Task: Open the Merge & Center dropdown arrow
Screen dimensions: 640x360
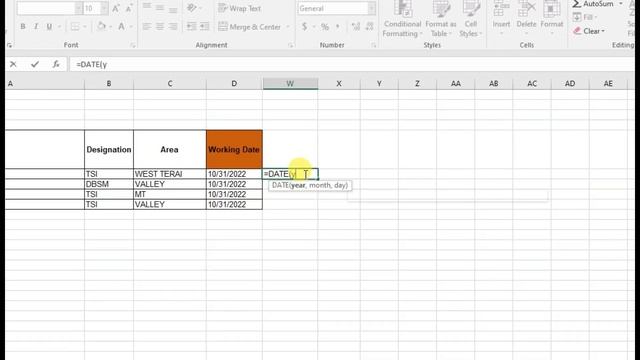Action: pos(288,27)
